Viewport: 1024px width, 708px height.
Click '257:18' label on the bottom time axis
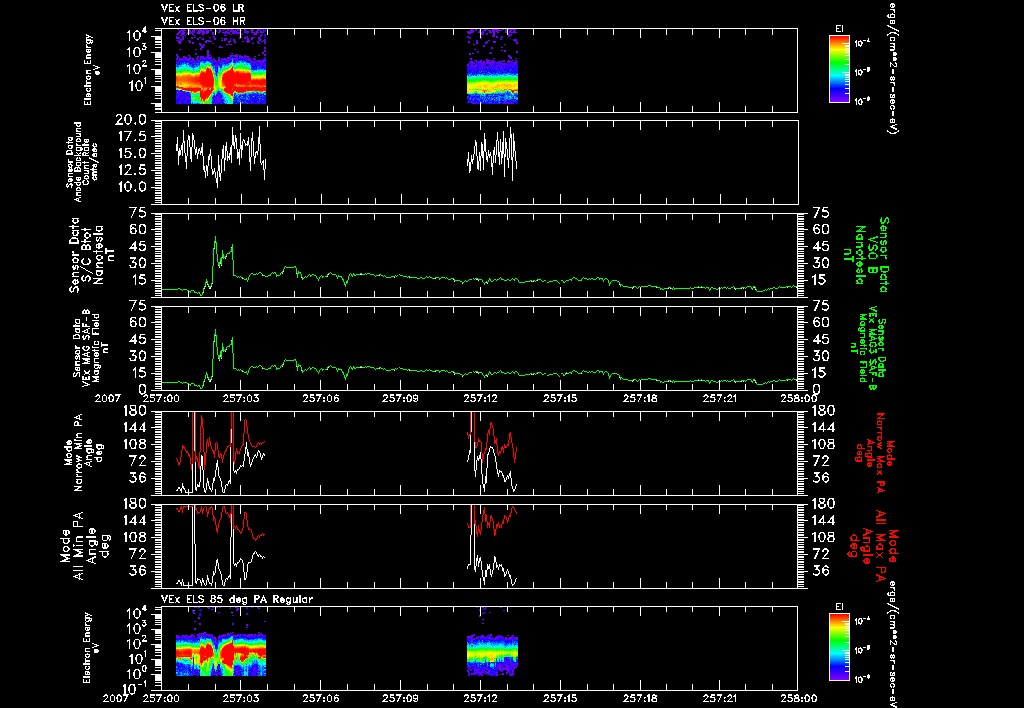pos(639,697)
